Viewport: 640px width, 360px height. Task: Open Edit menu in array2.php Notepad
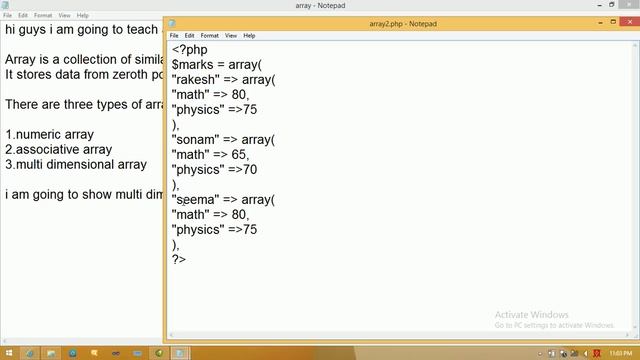tap(189, 36)
